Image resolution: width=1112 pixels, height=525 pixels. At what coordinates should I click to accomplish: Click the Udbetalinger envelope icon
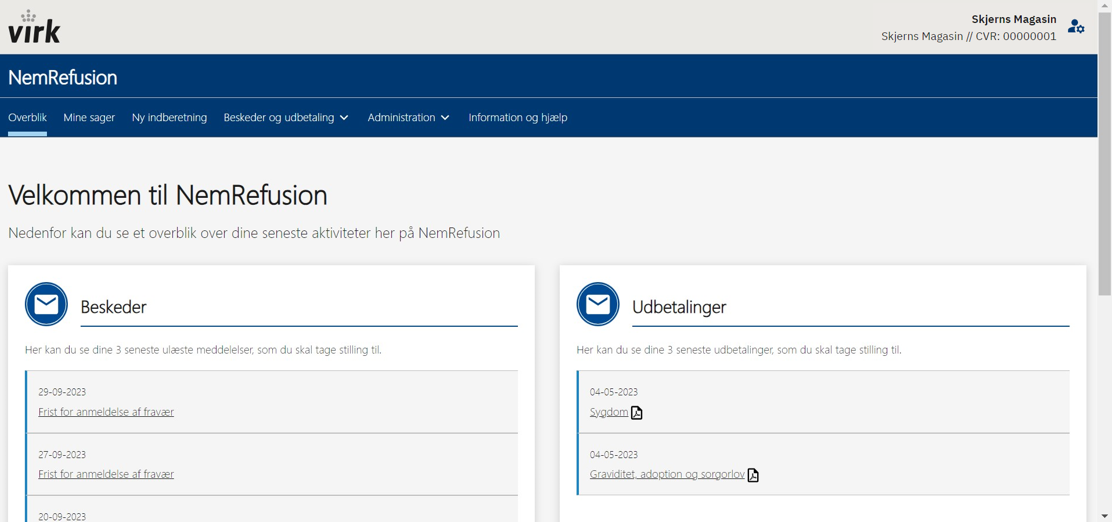tap(598, 305)
